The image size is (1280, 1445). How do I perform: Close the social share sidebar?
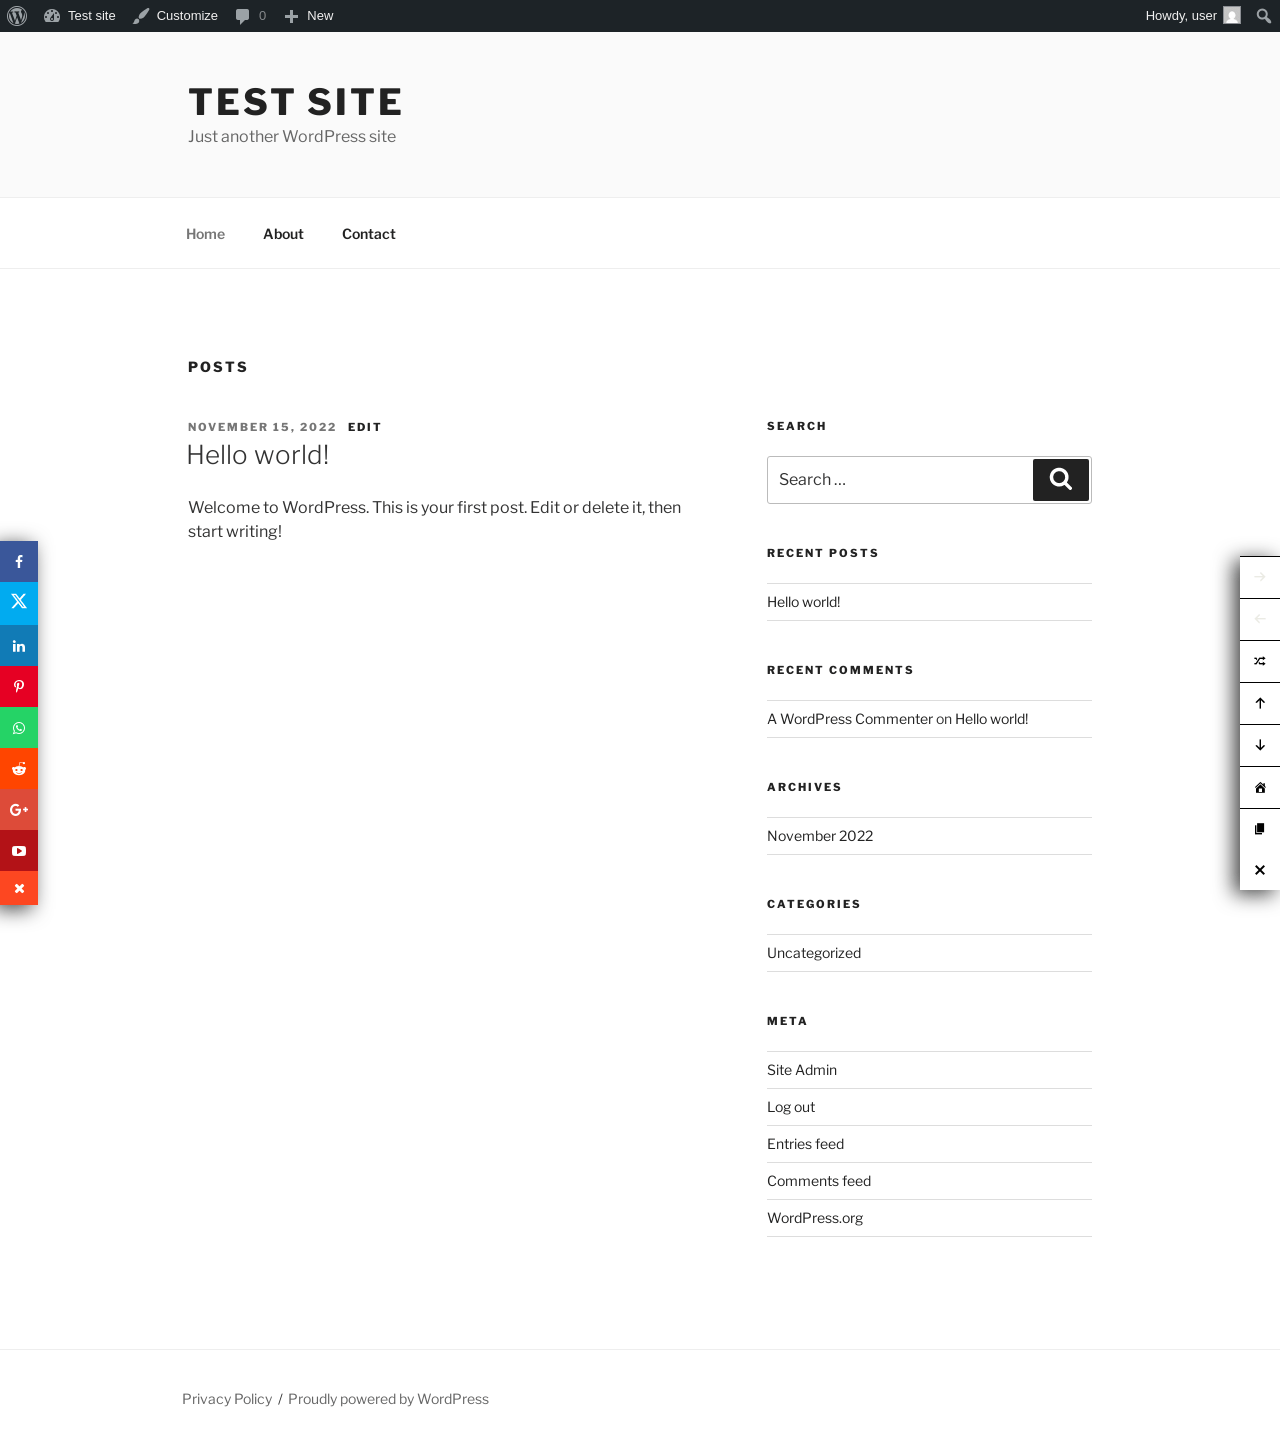[19, 888]
